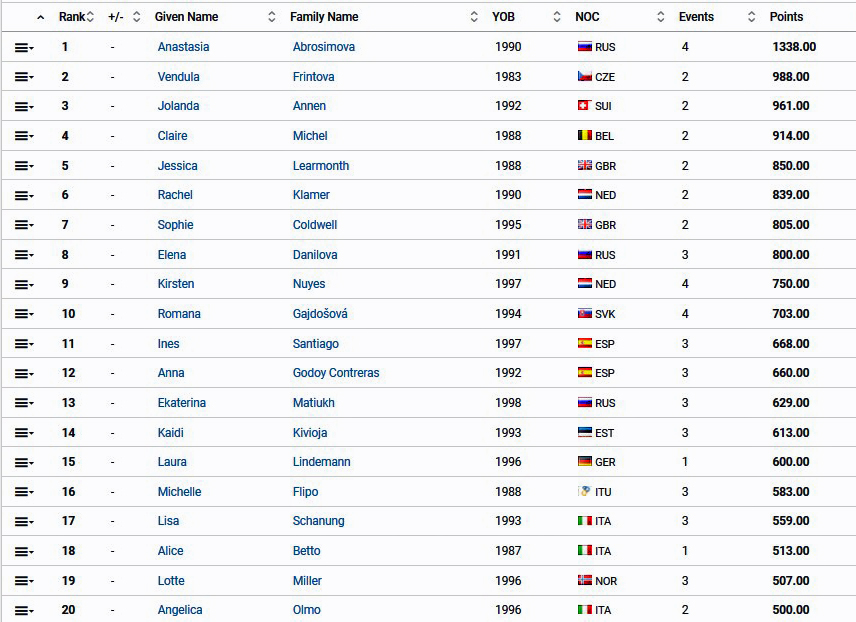
Task: Click the Norwegian flag next to NOR
Action: (584, 580)
